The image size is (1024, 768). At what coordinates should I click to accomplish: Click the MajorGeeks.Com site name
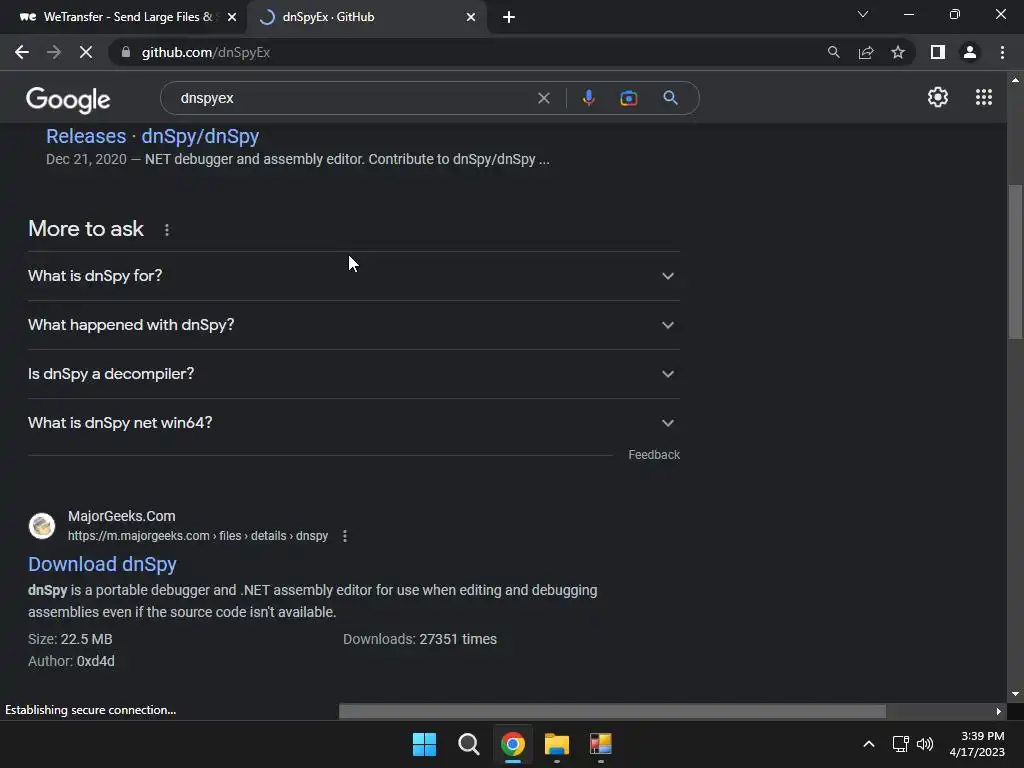point(121,516)
